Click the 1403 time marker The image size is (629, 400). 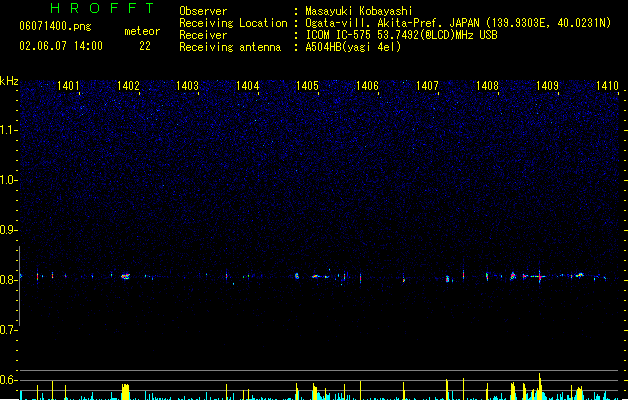coord(187,86)
